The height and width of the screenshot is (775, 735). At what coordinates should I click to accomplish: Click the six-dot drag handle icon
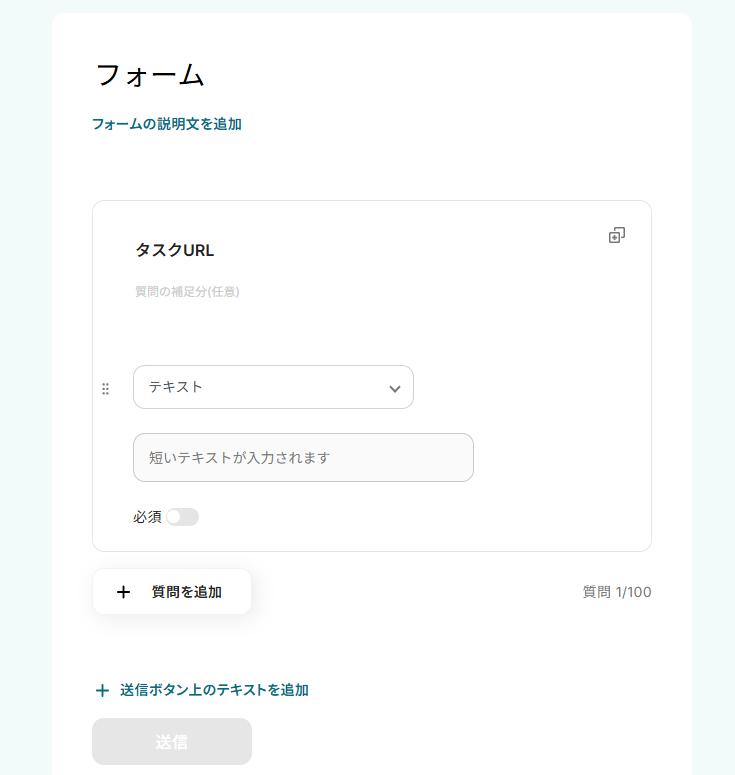pyautogui.click(x=105, y=389)
